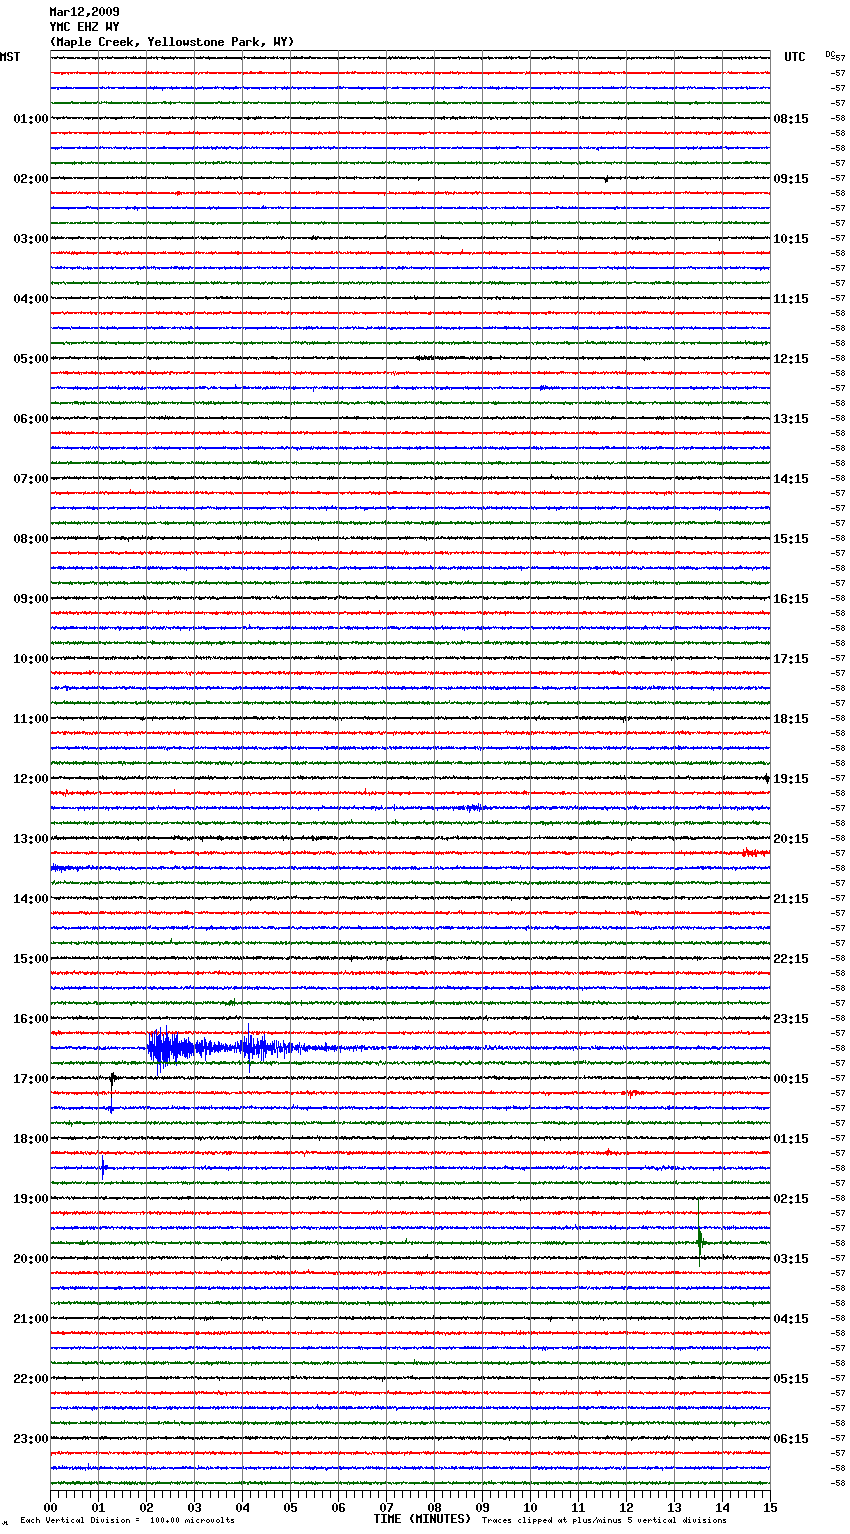
Task: Select the 06:00 MST time label
Action: (x=31, y=419)
